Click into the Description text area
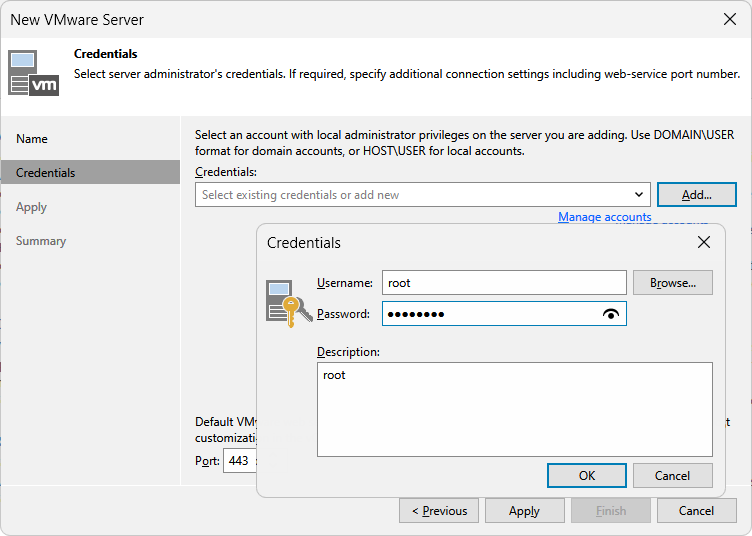The height and width of the screenshot is (536, 752). (515, 409)
